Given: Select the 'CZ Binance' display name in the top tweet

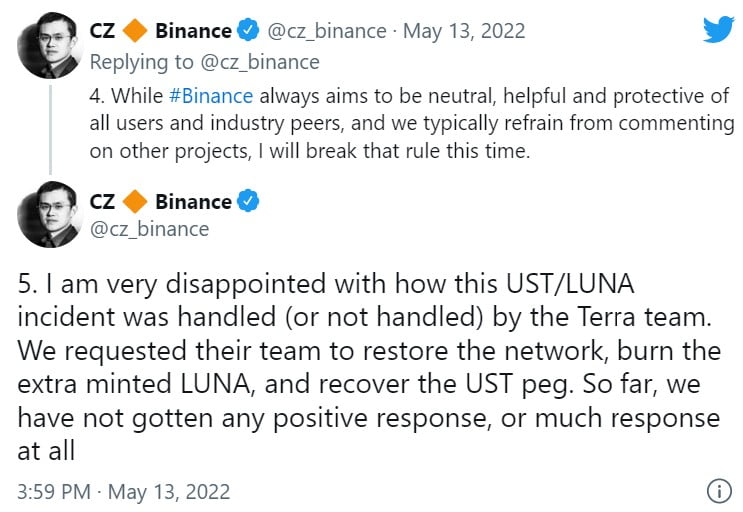Looking at the screenshot, I should point(160,31).
